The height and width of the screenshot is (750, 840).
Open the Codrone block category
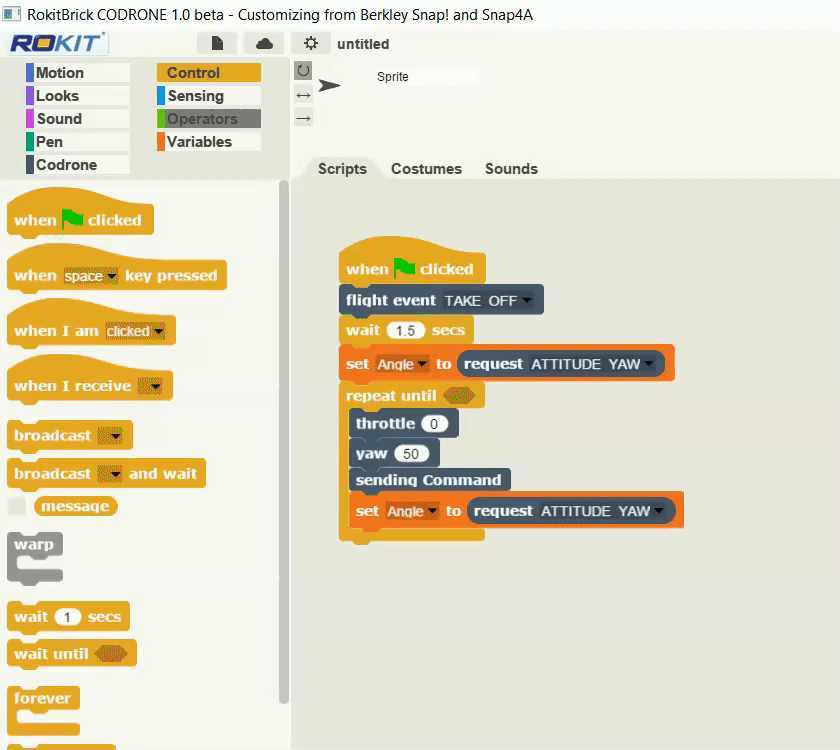click(x=78, y=165)
